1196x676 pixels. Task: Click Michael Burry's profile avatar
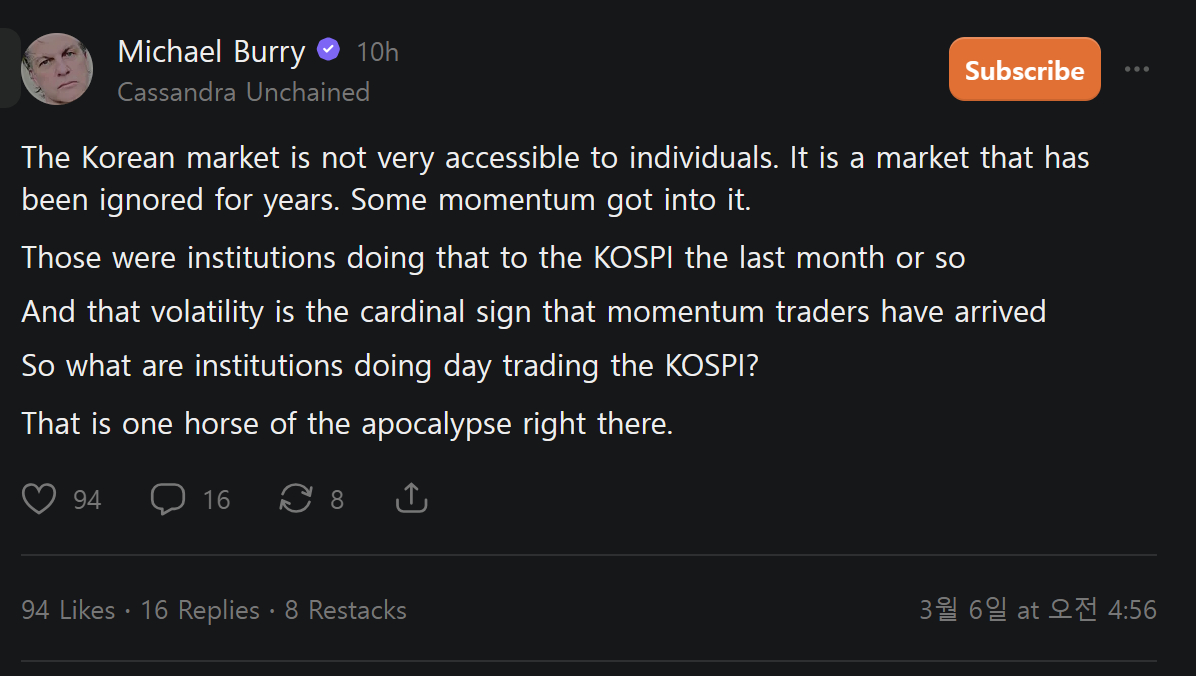(x=57, y=69)
